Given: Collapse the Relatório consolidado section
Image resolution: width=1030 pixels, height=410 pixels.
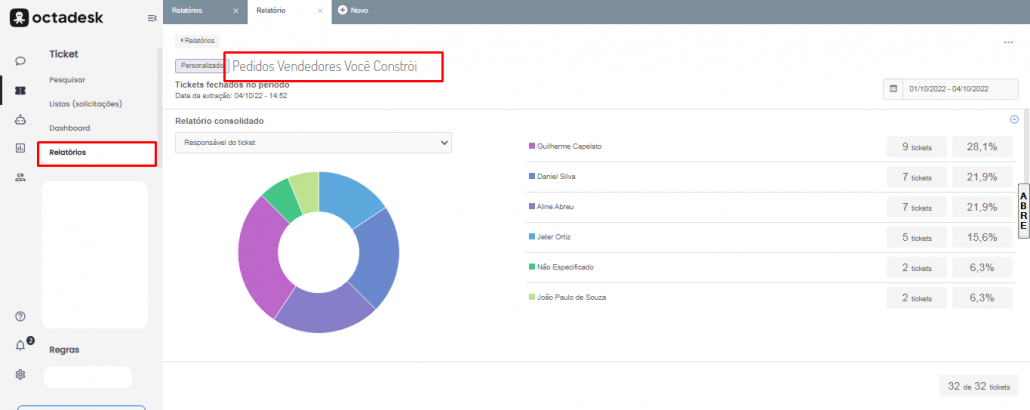Looking at the screenshot, I should click(1014, 119).
